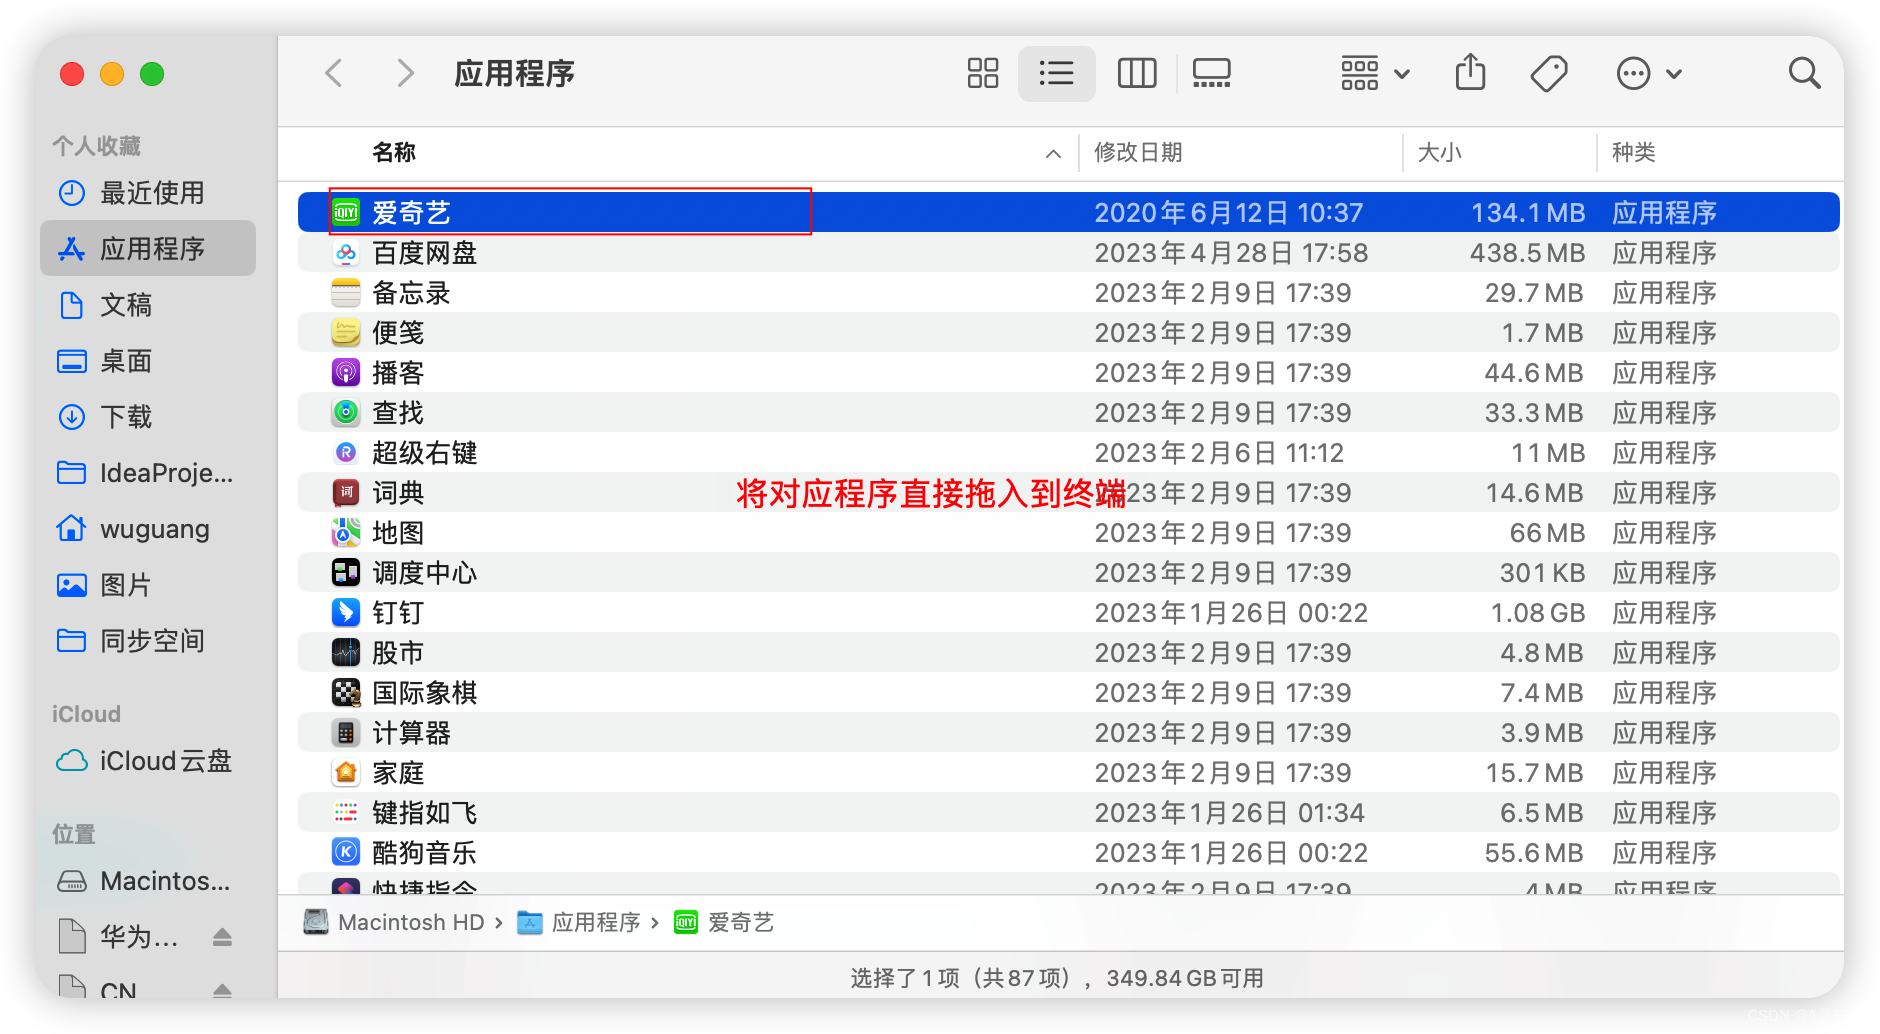
Task: Switch to column view
Action: point(1136,73)
